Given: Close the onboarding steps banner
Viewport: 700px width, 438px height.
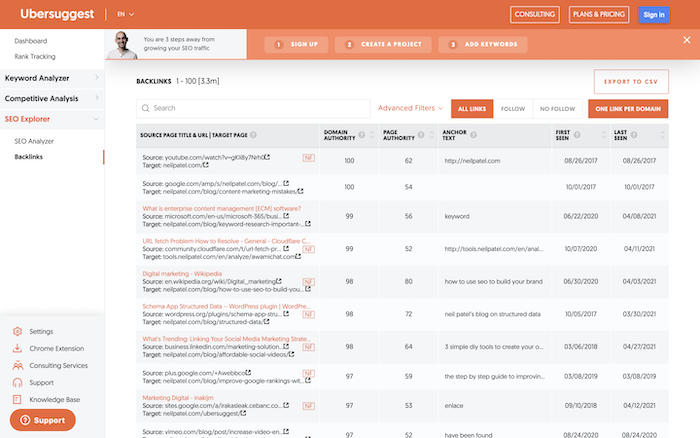Looking at the screenshot, I should [687, 40].
